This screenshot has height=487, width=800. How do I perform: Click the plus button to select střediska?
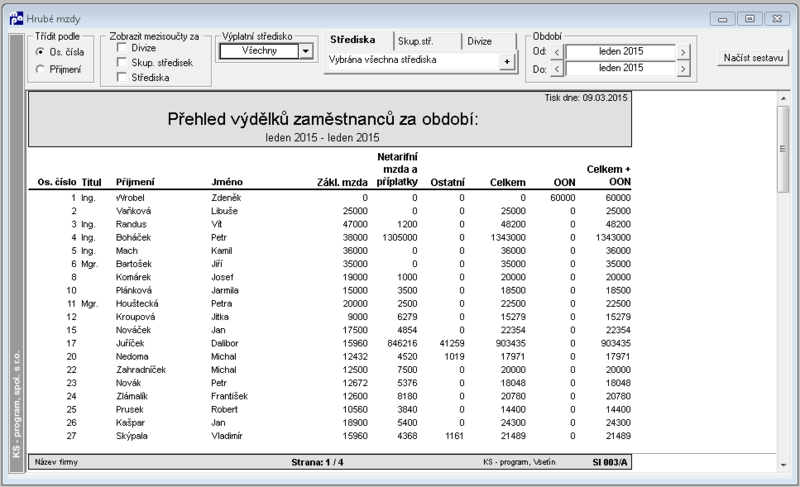507,62
